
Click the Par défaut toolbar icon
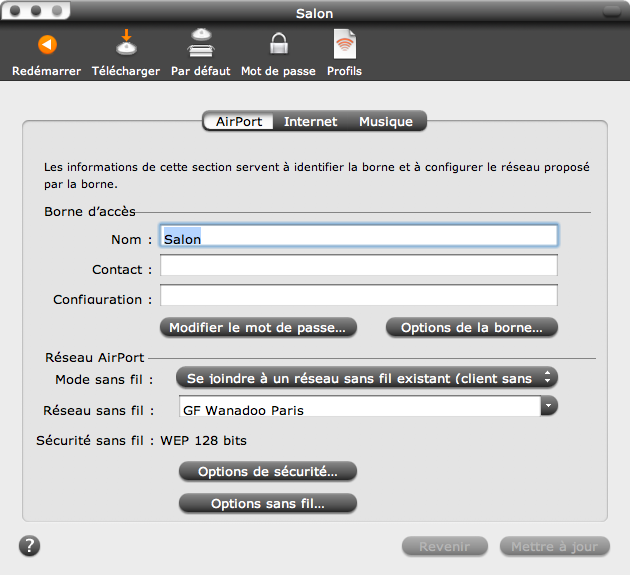[x=200, y=45]
